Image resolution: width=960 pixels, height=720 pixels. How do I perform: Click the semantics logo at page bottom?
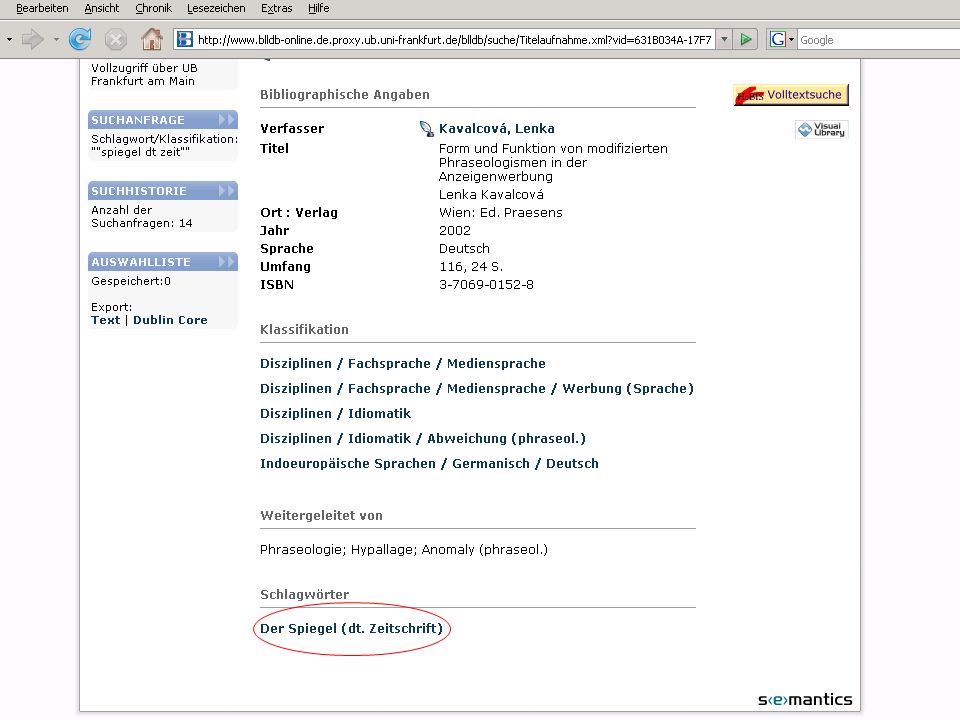(x=804, y=699)
